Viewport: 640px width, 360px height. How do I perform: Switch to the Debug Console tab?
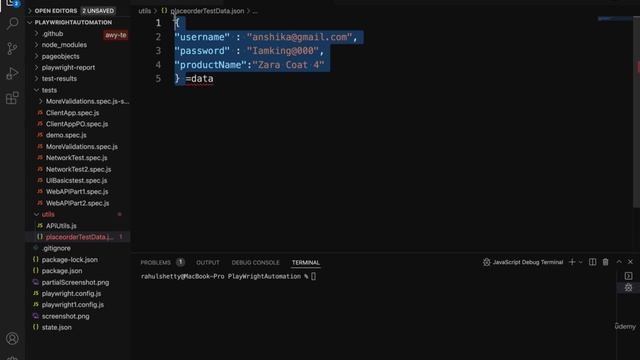pos(256,262)
